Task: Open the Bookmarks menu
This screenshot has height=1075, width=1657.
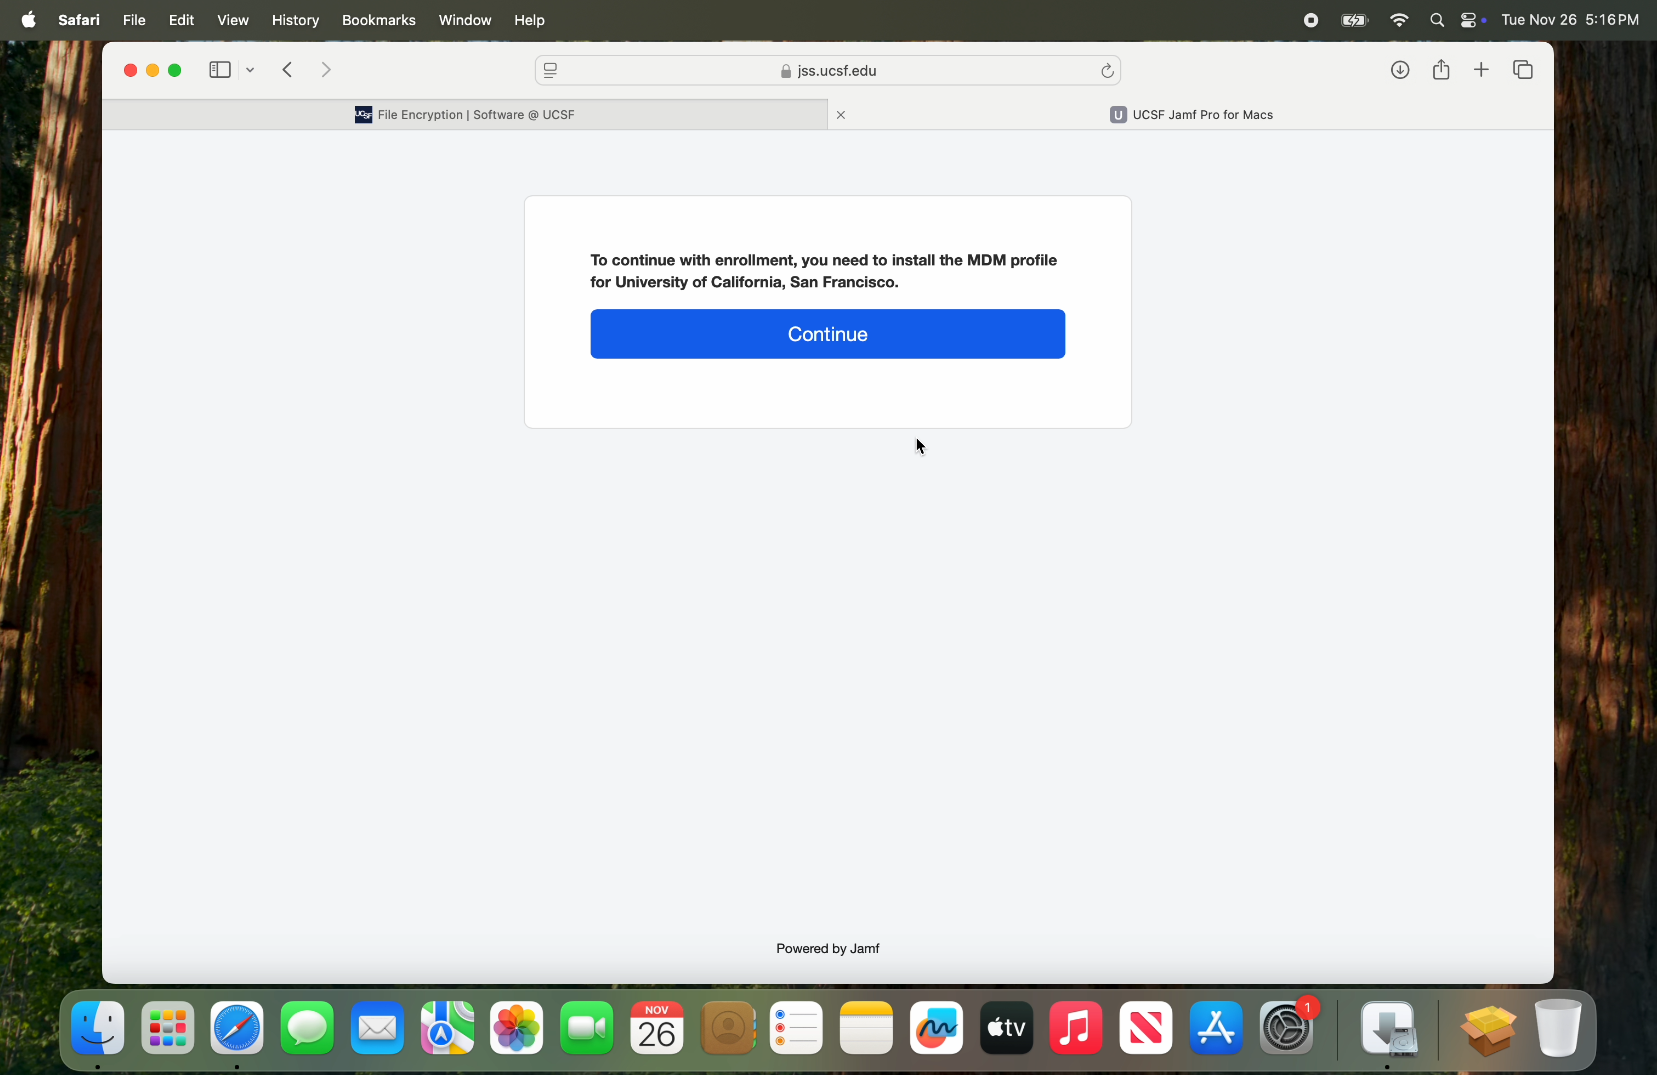Action: (x=379, y=20)
